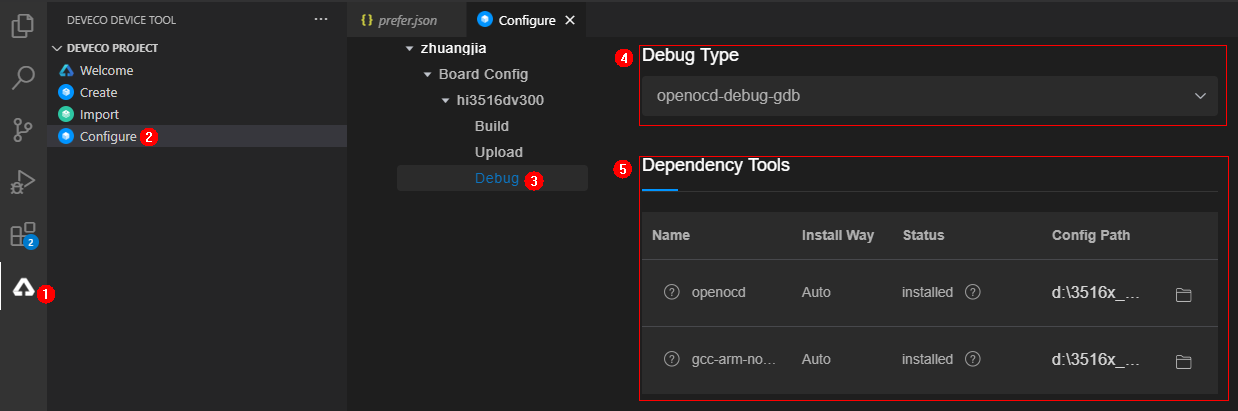
Task: Browse folder for gcc-arm config path
Action: (x=1184, y=361)
